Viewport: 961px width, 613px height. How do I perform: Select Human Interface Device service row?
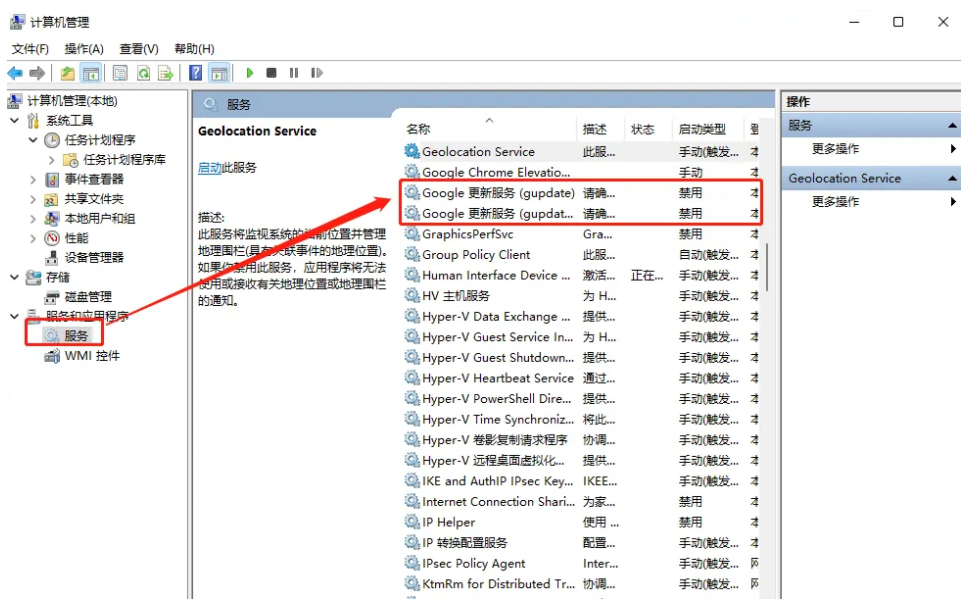(581, 275)
